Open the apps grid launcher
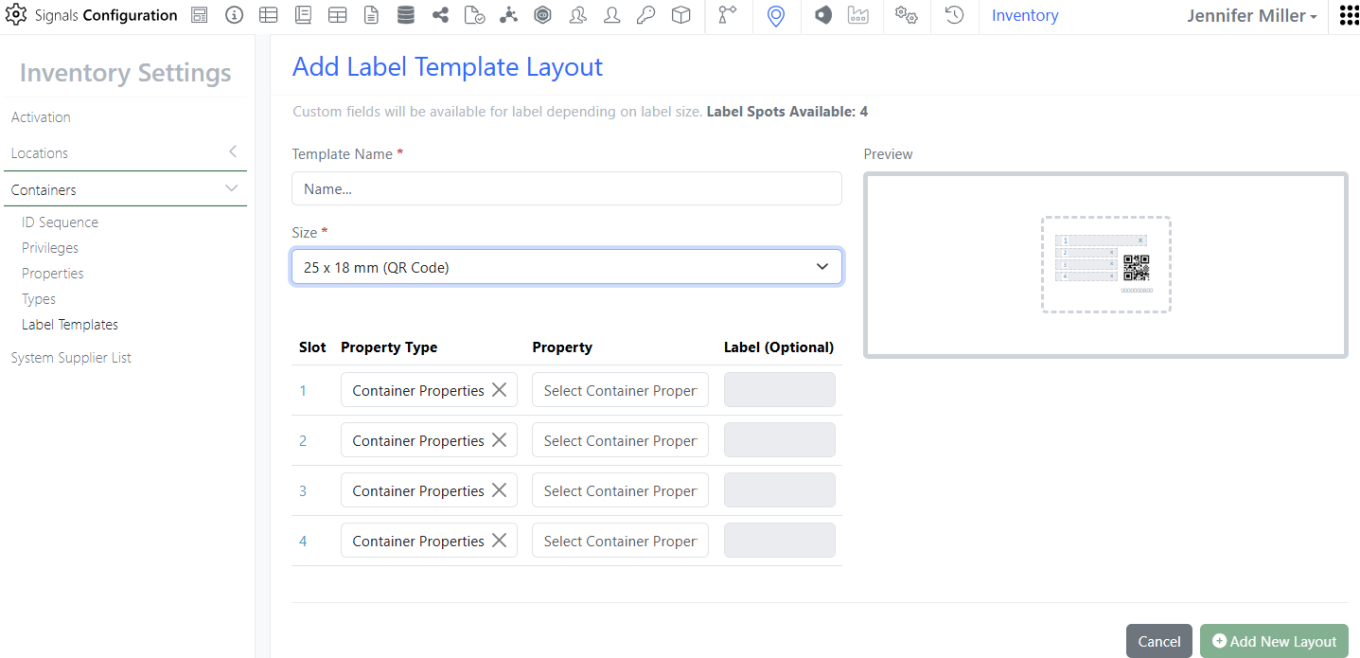Screen dimensions: 1360x658 coord(1348,16)
